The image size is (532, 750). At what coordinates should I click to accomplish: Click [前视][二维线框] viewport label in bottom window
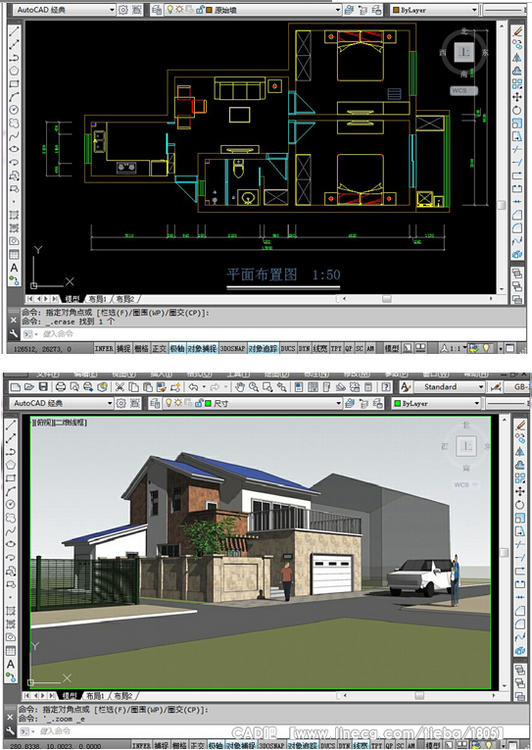59,422
